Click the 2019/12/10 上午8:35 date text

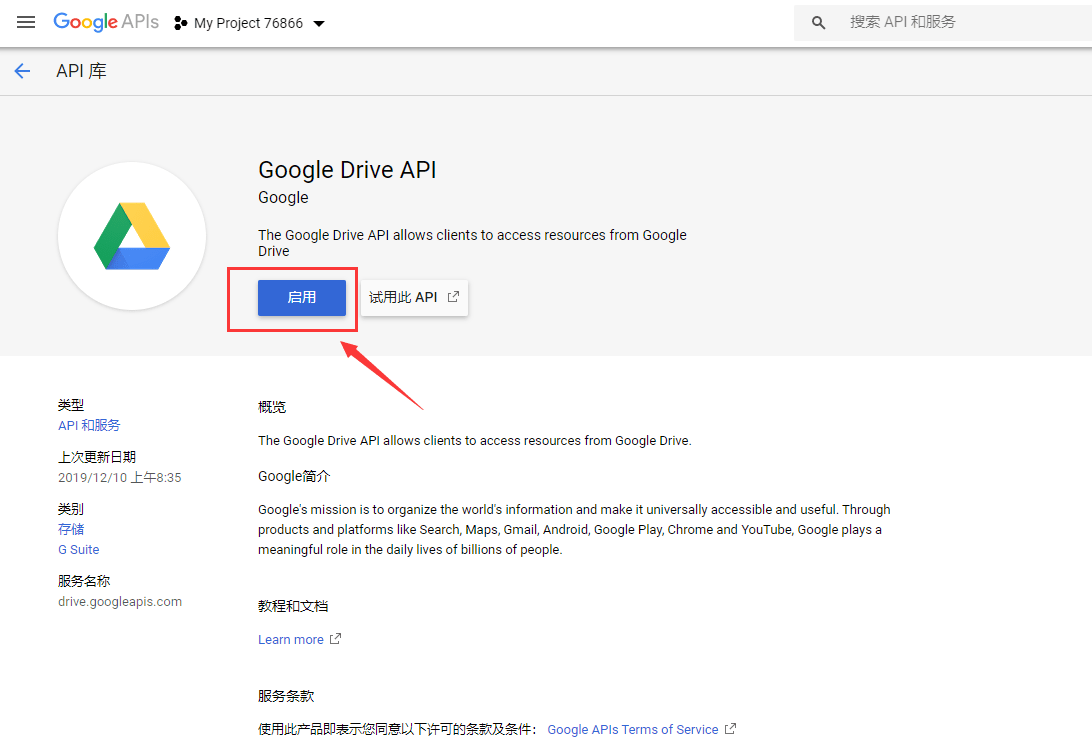coord(120,478)
